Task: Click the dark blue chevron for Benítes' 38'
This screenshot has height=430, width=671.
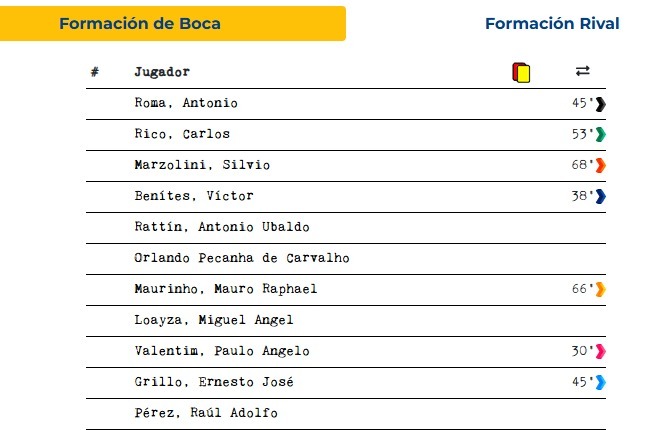Action: coord(600,196)
